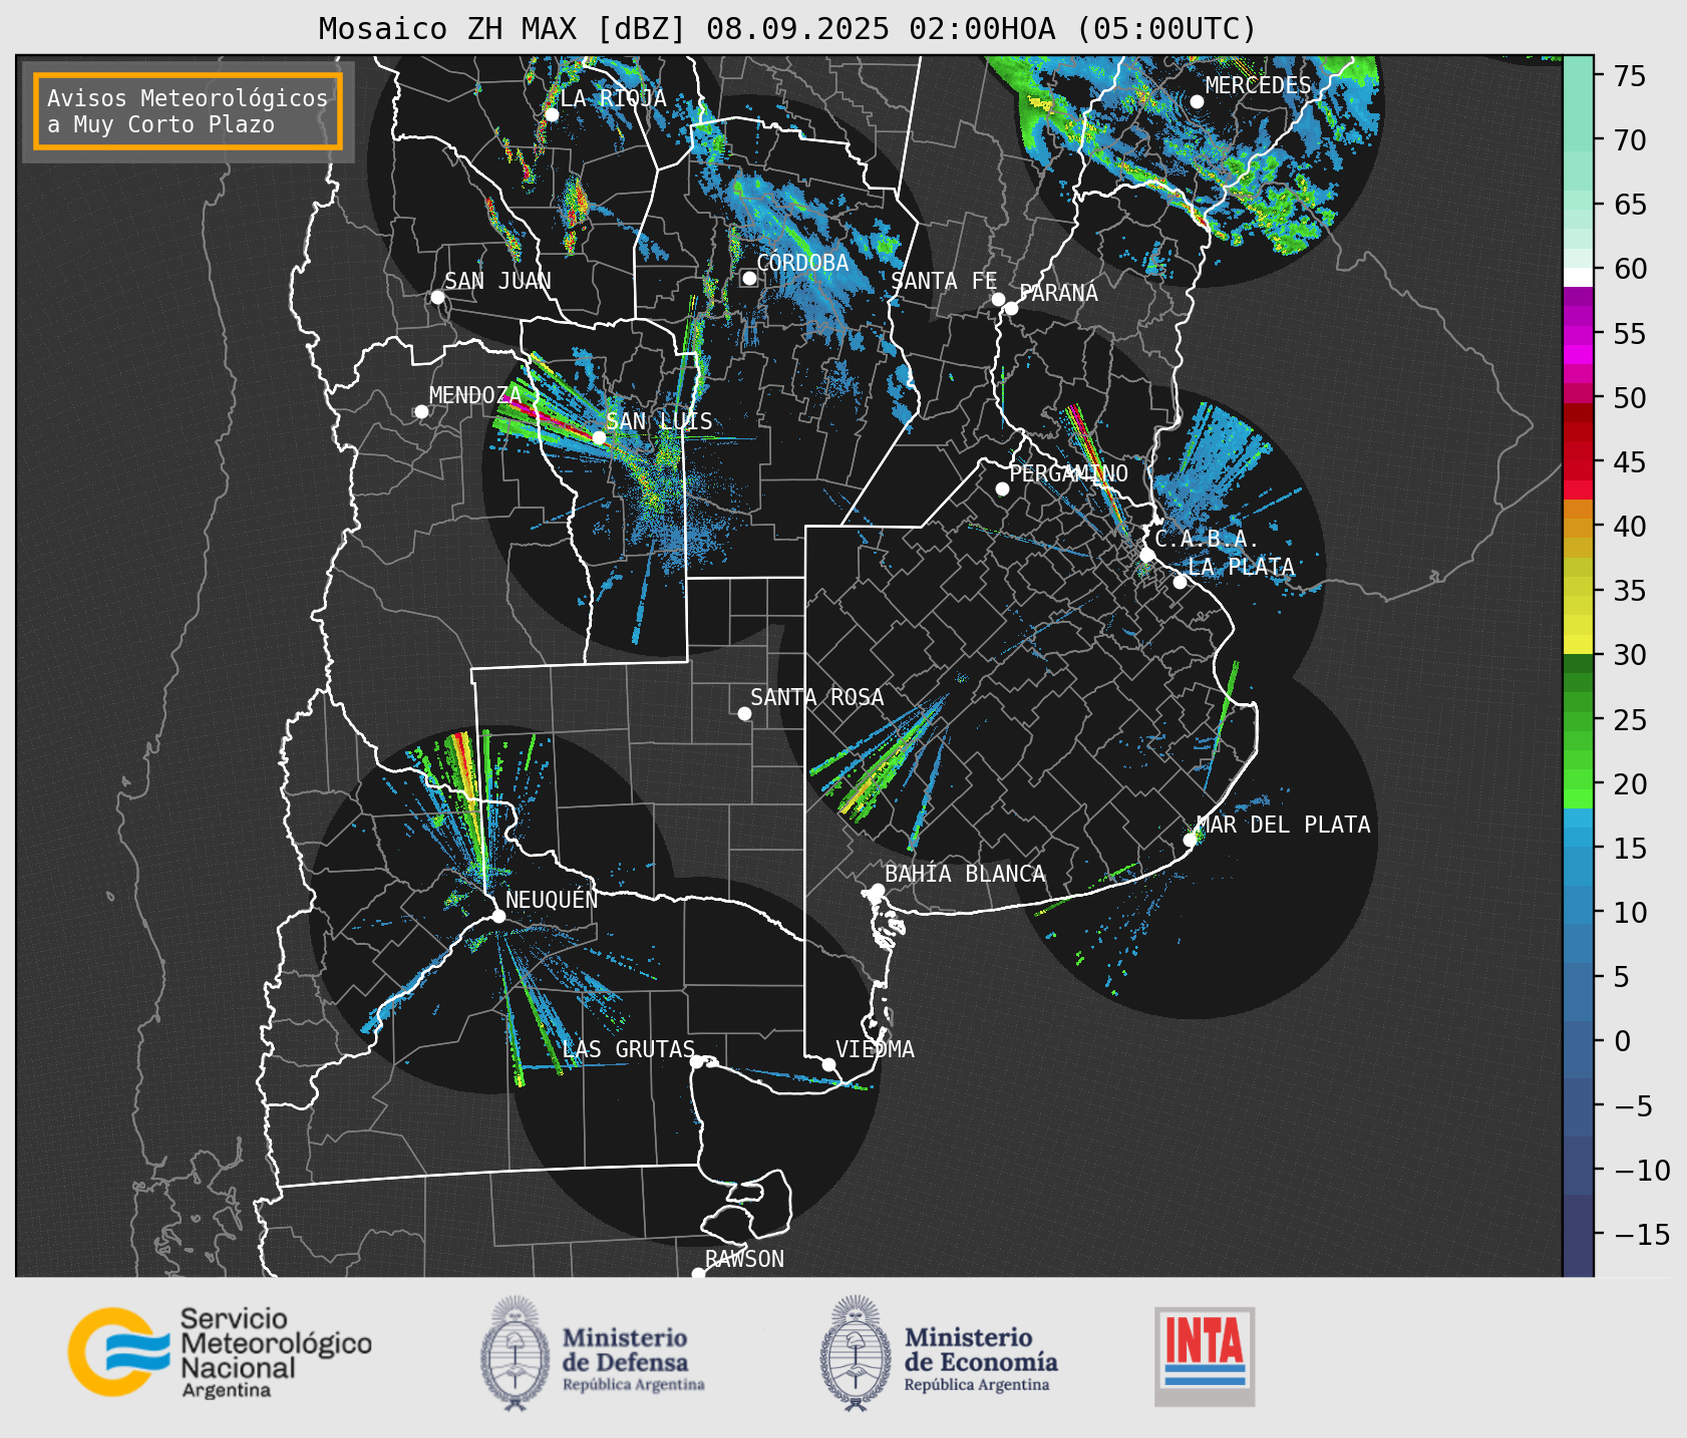Click the 0 colorbar tick label

pyautogui.click(x=1622, y=1041)
